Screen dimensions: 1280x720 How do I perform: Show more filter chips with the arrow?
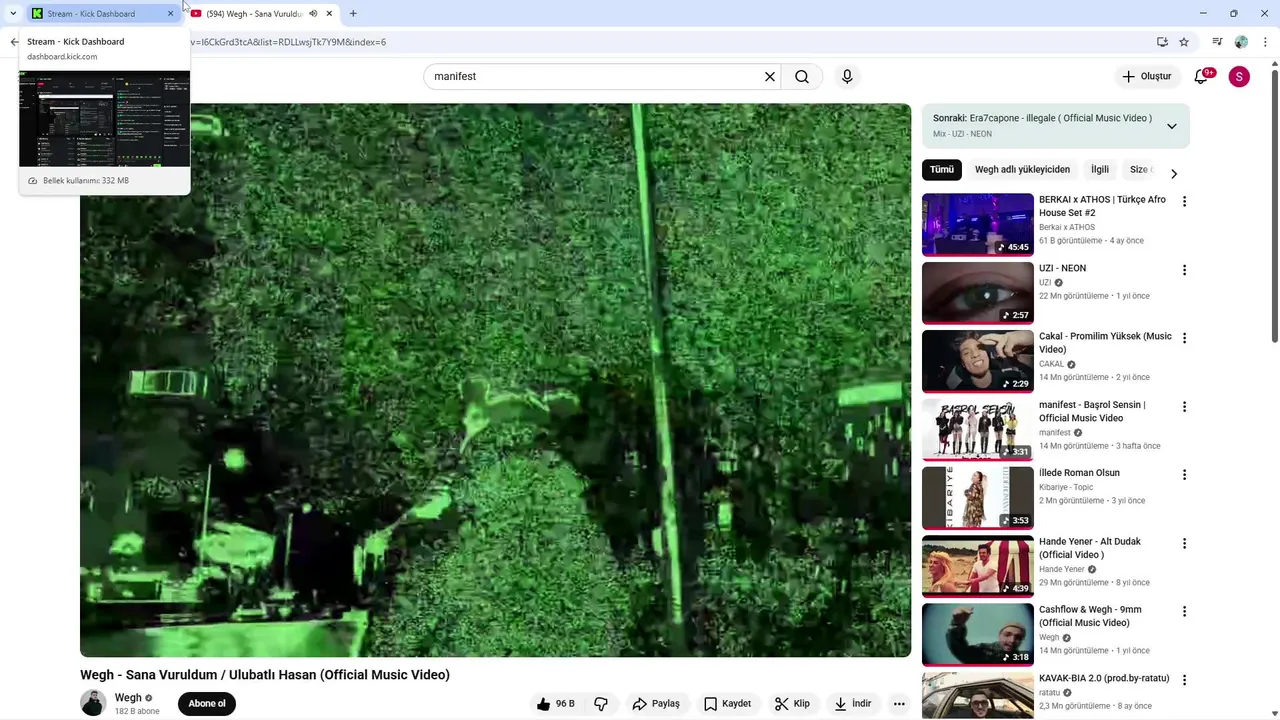(1174, 173)
